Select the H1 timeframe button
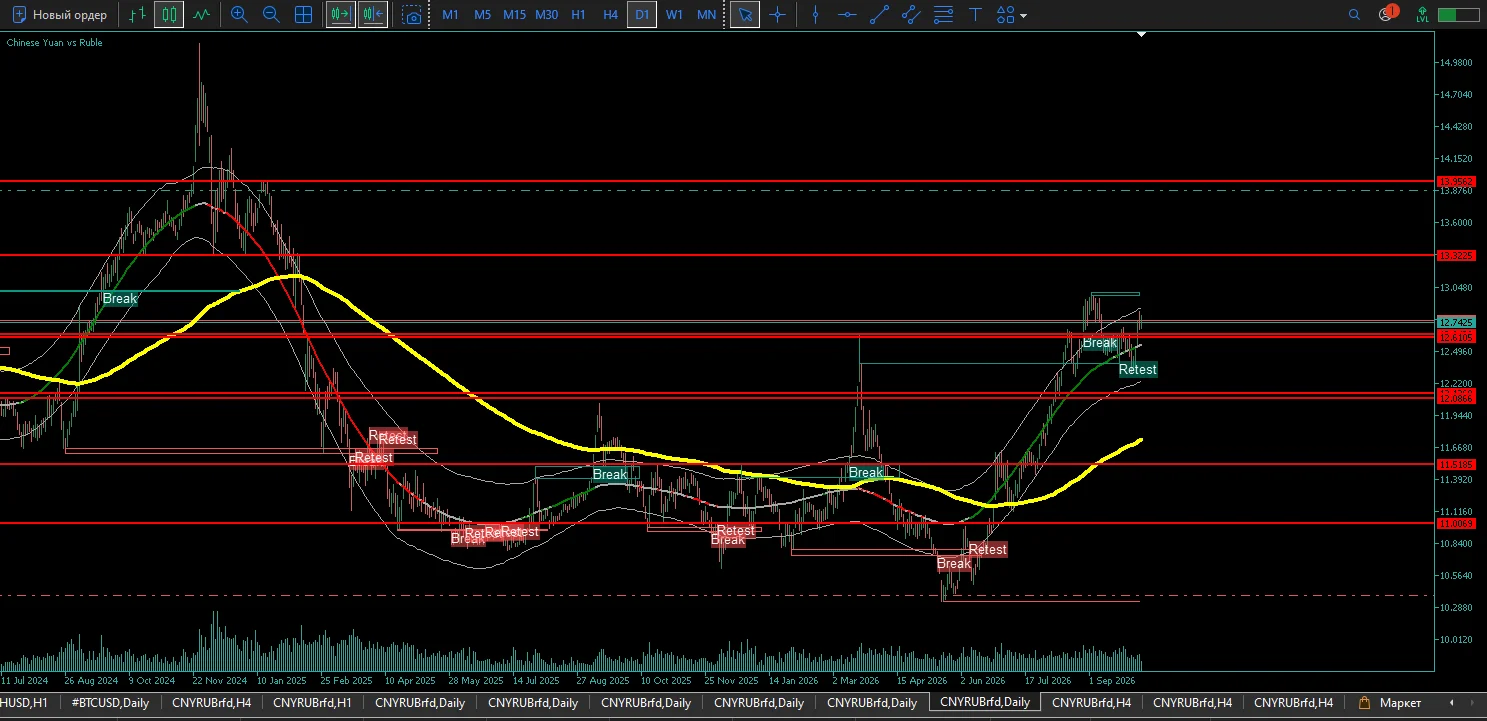The image size is (1487, 721). (579, 15)
